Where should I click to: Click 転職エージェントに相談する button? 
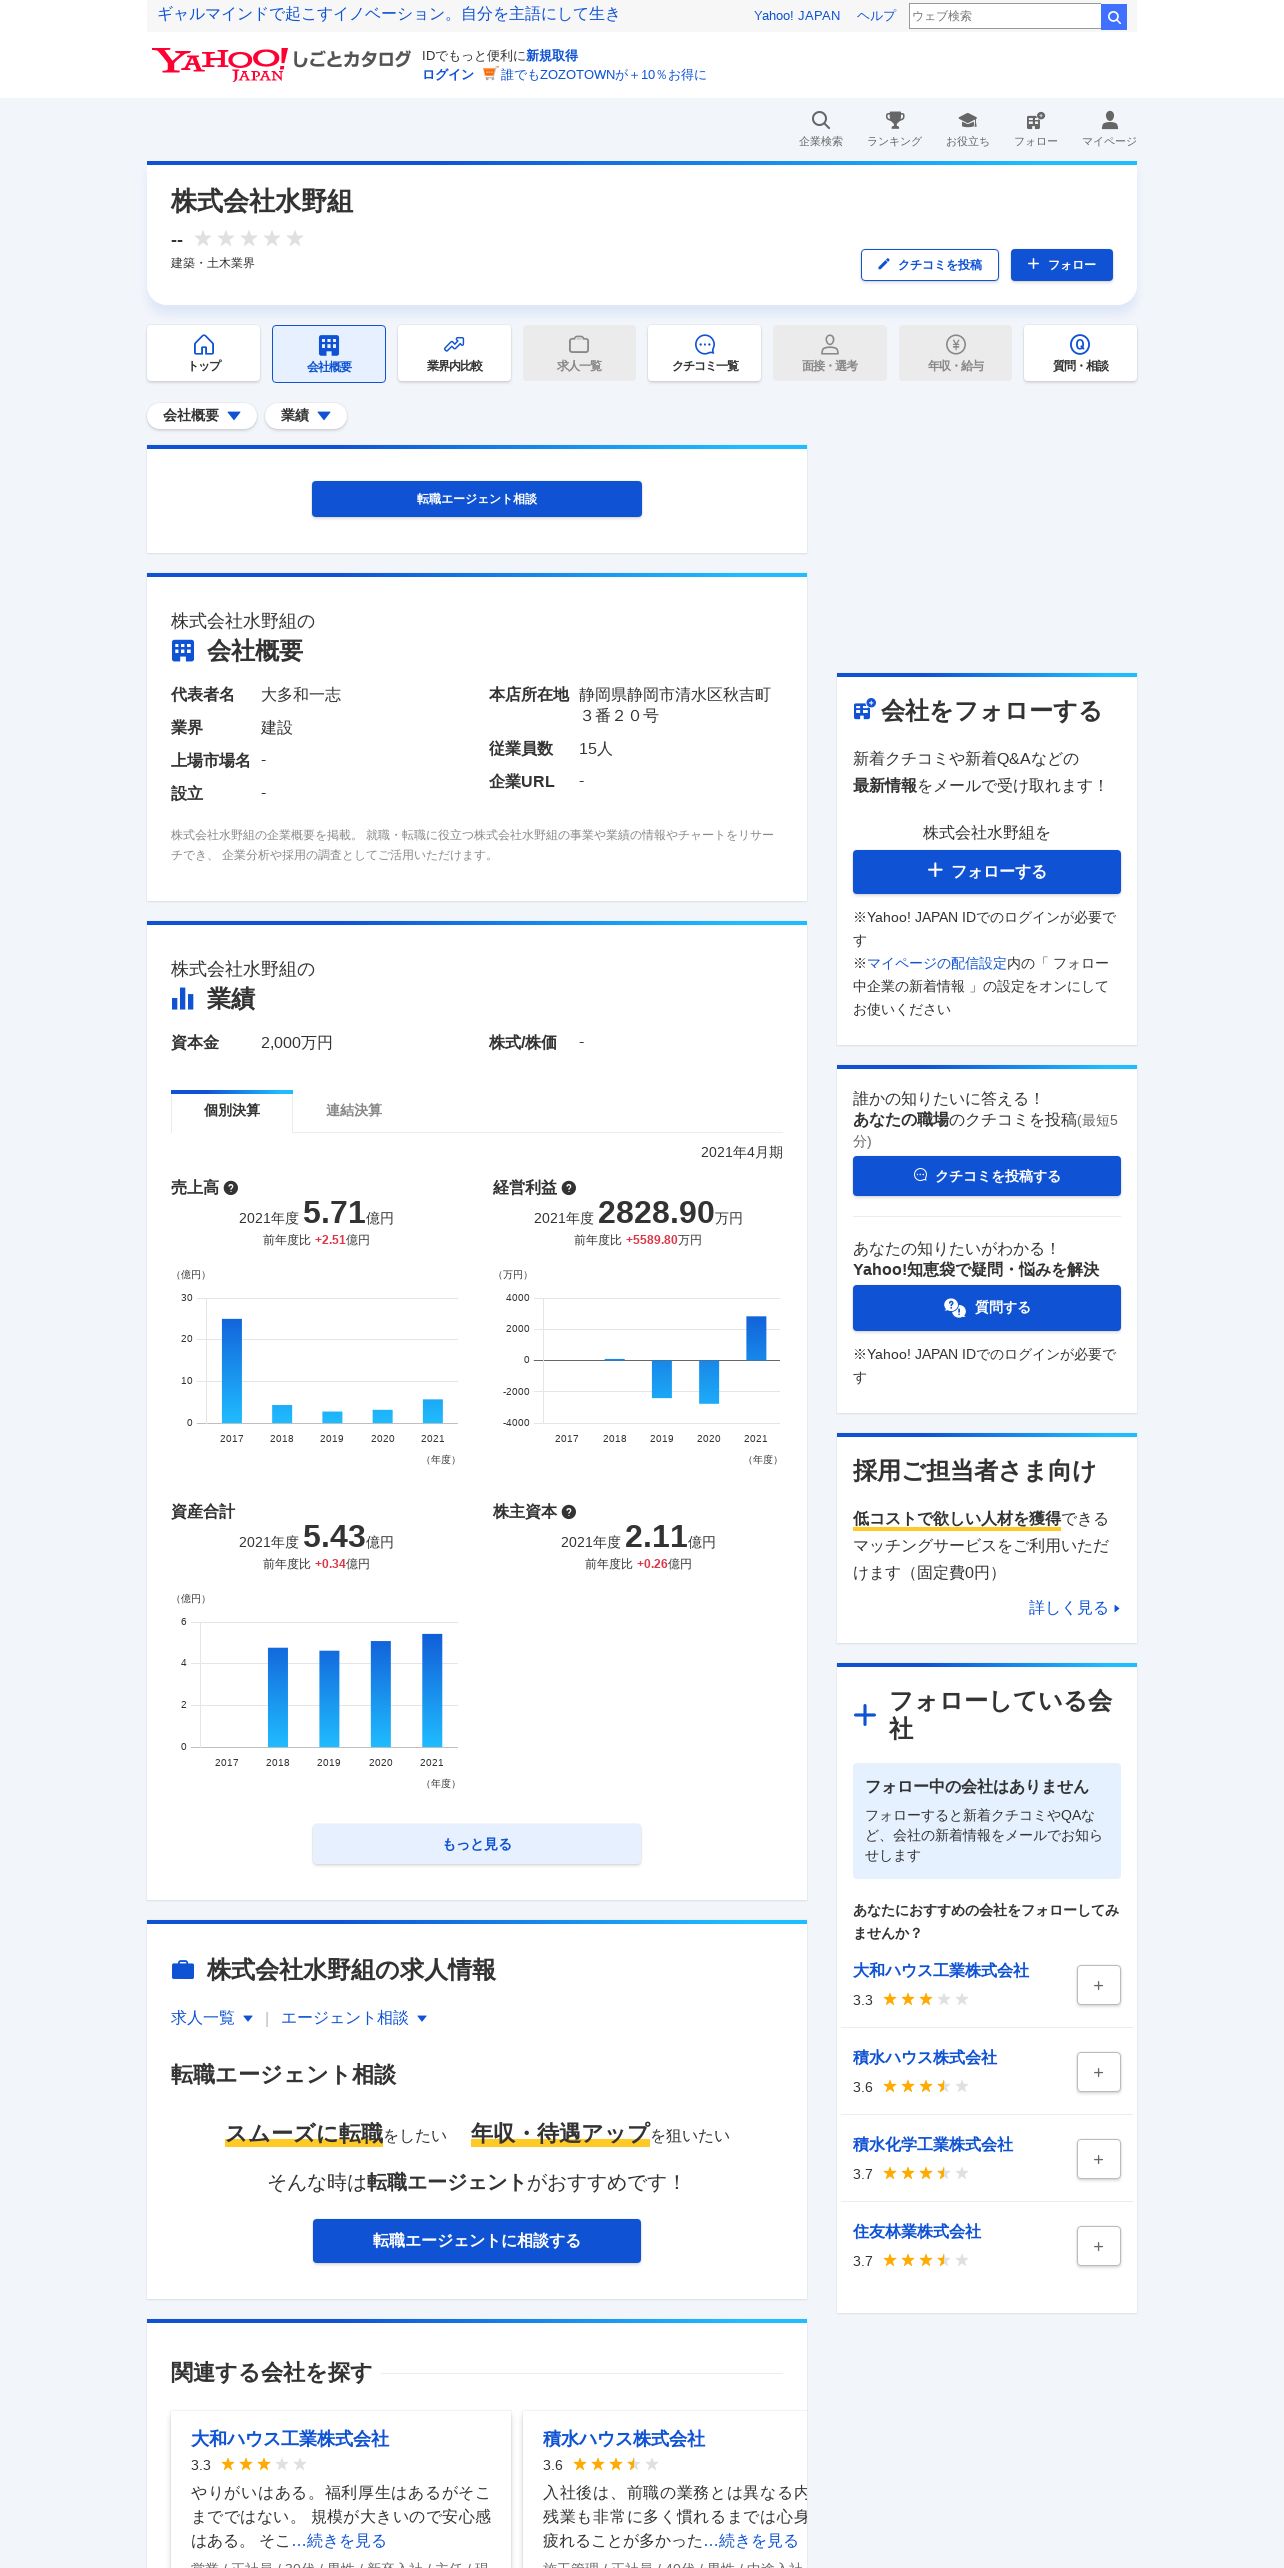[477, 2240]
